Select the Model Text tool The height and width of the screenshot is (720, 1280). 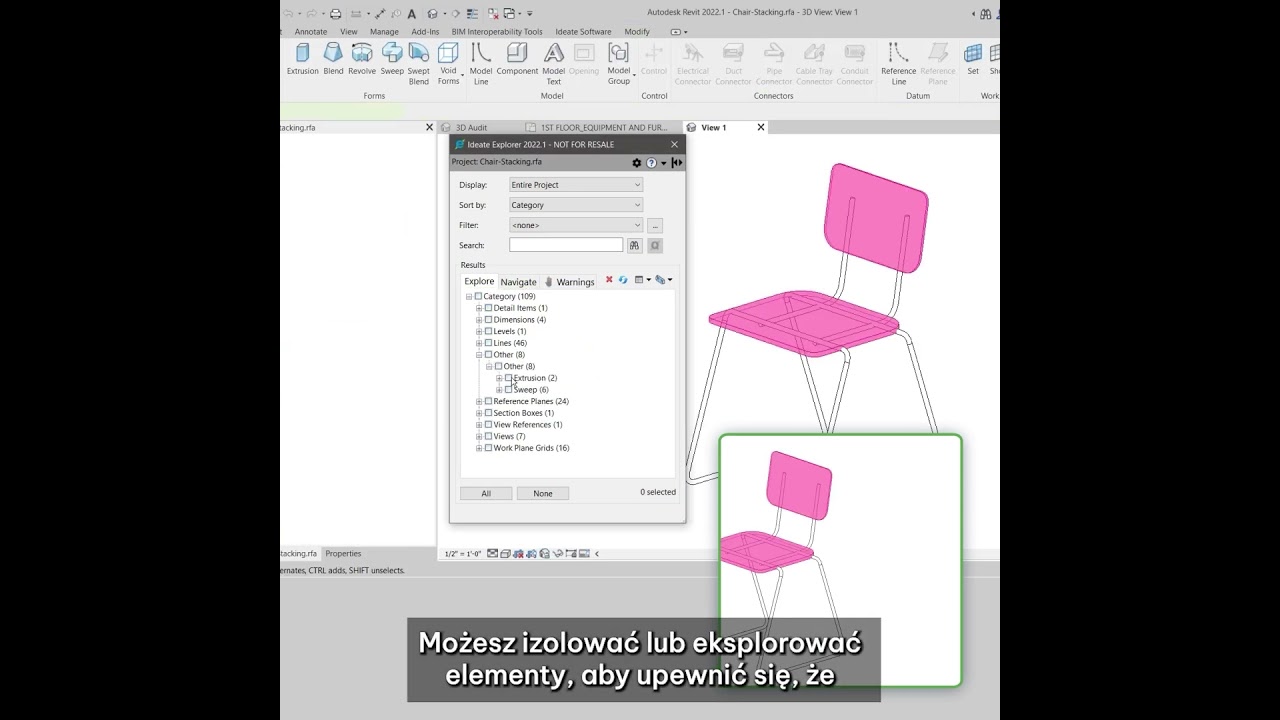click(x=553, y=64)
